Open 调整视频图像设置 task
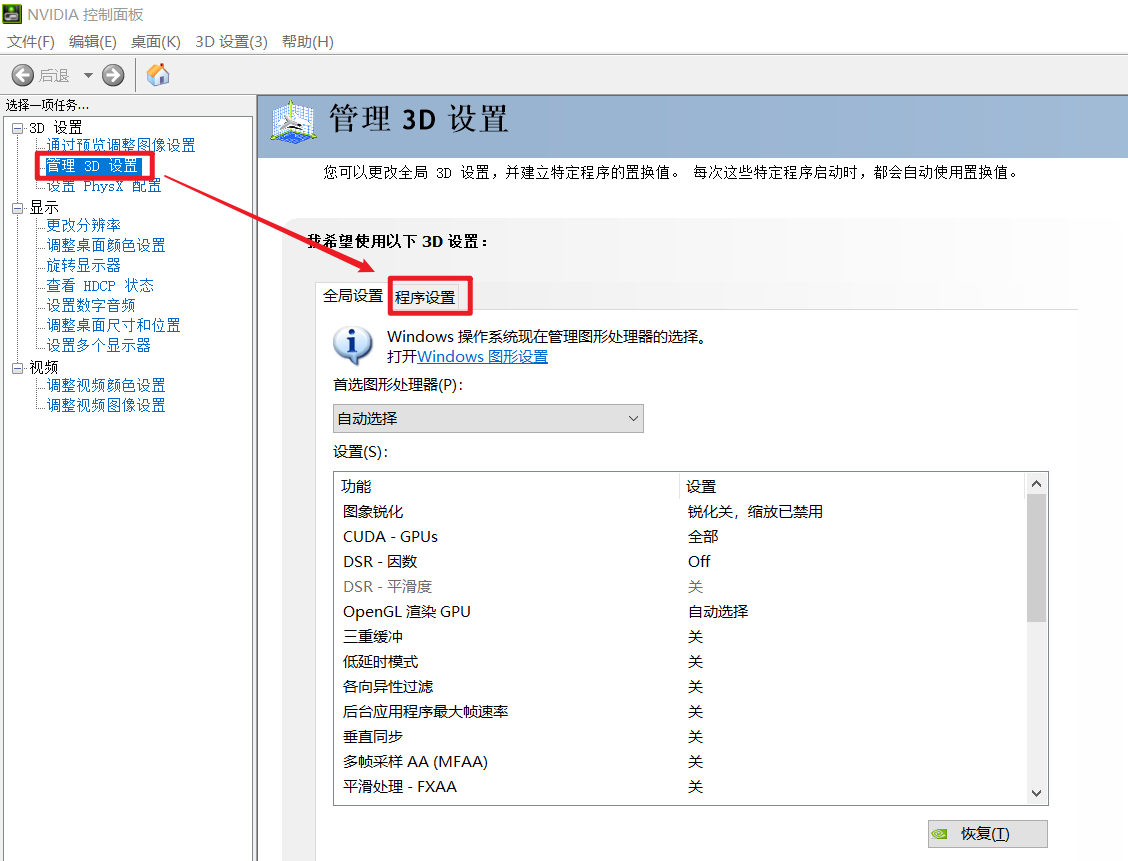Viewport: 1128px width, 861px height. pos(106,406)
